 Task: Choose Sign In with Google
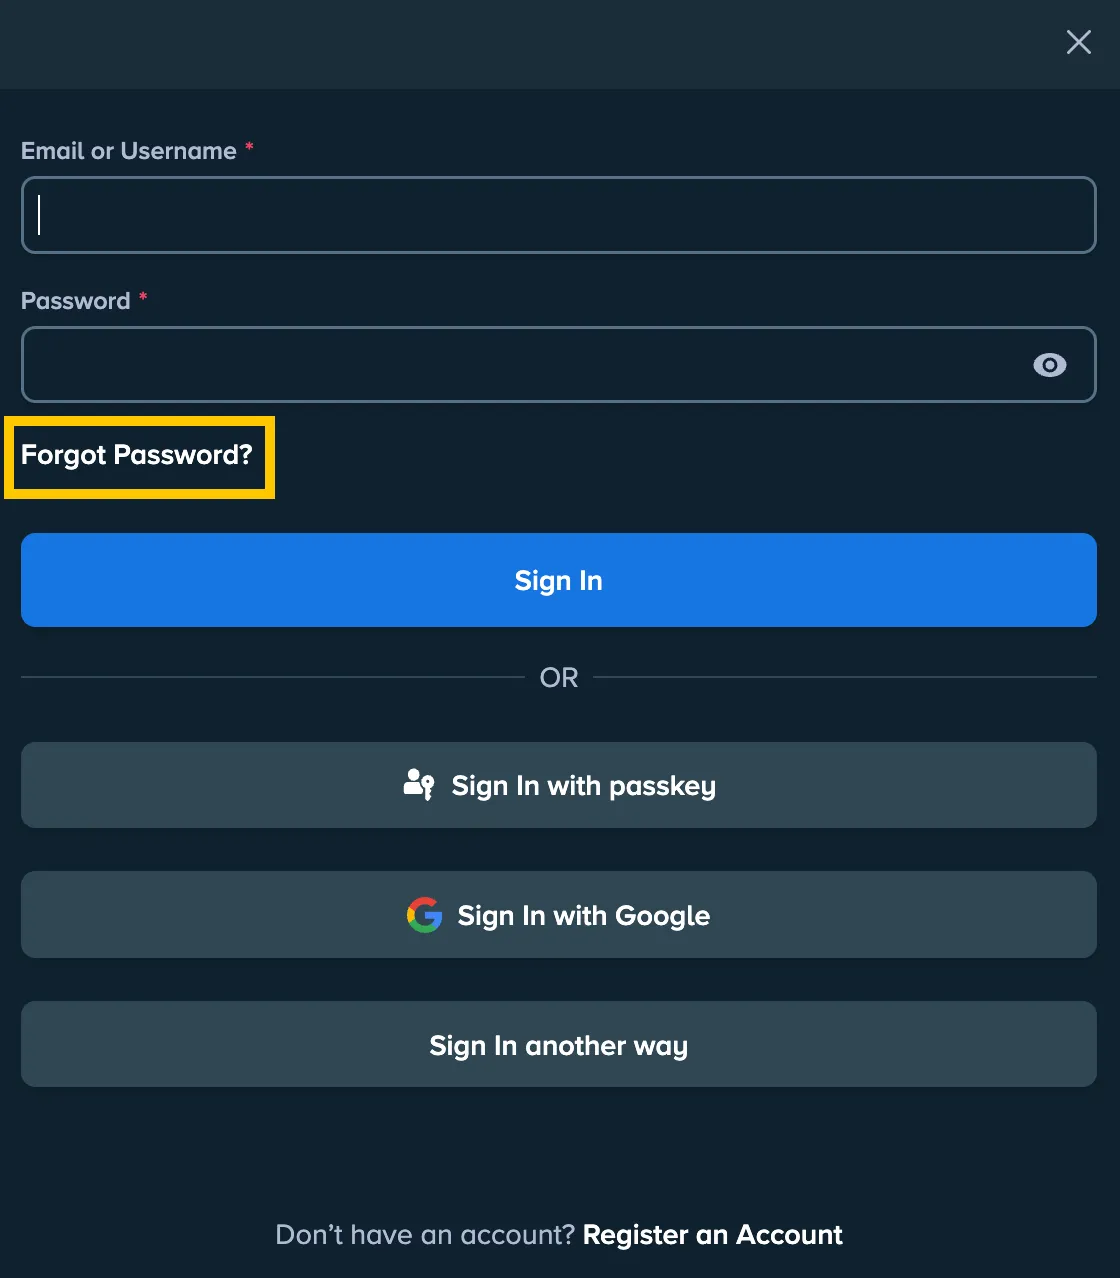[x=559, y=915]
